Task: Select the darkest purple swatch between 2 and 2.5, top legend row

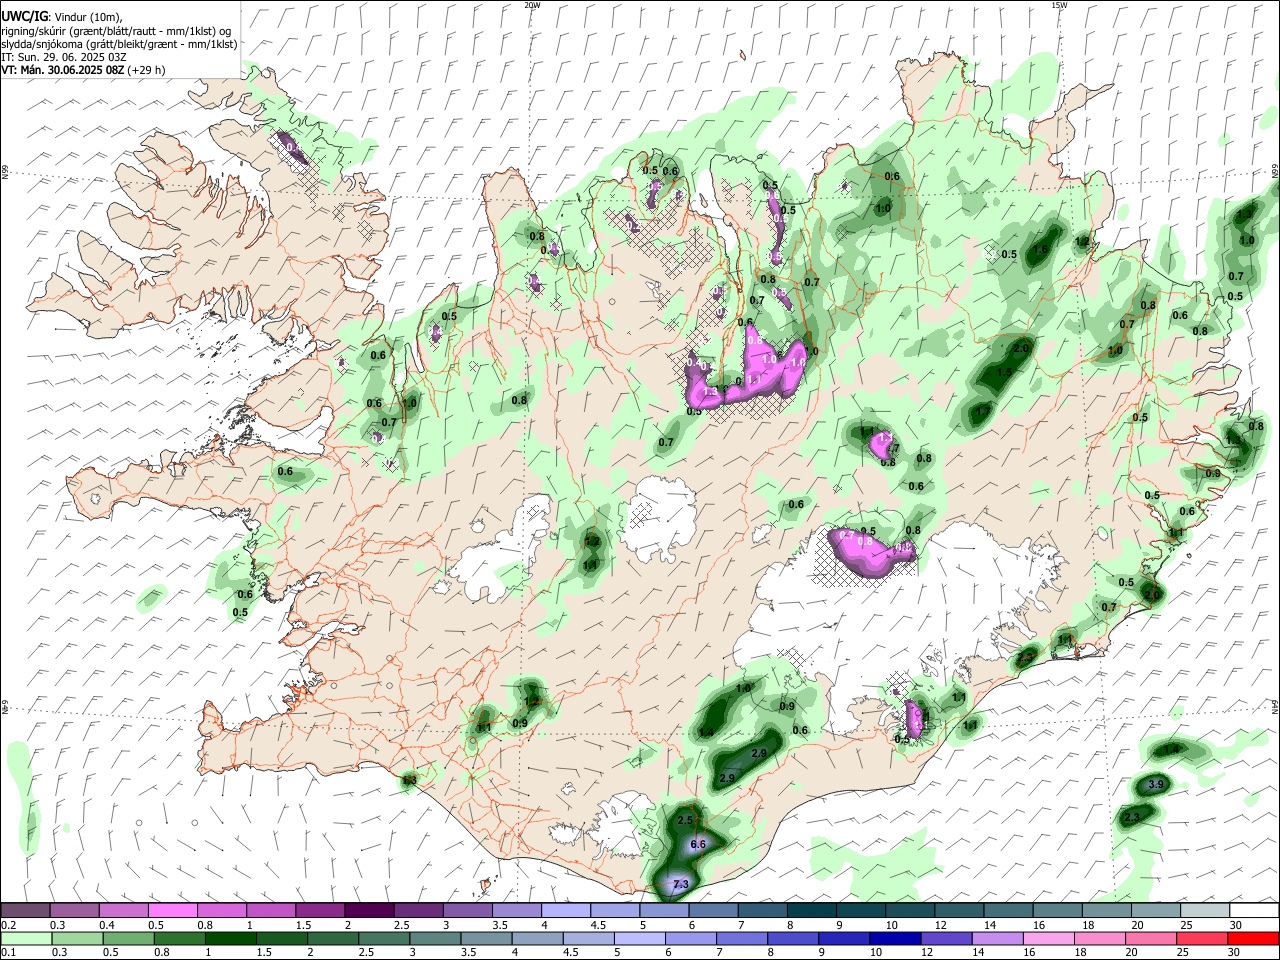Action: click(x=368, y=910)
